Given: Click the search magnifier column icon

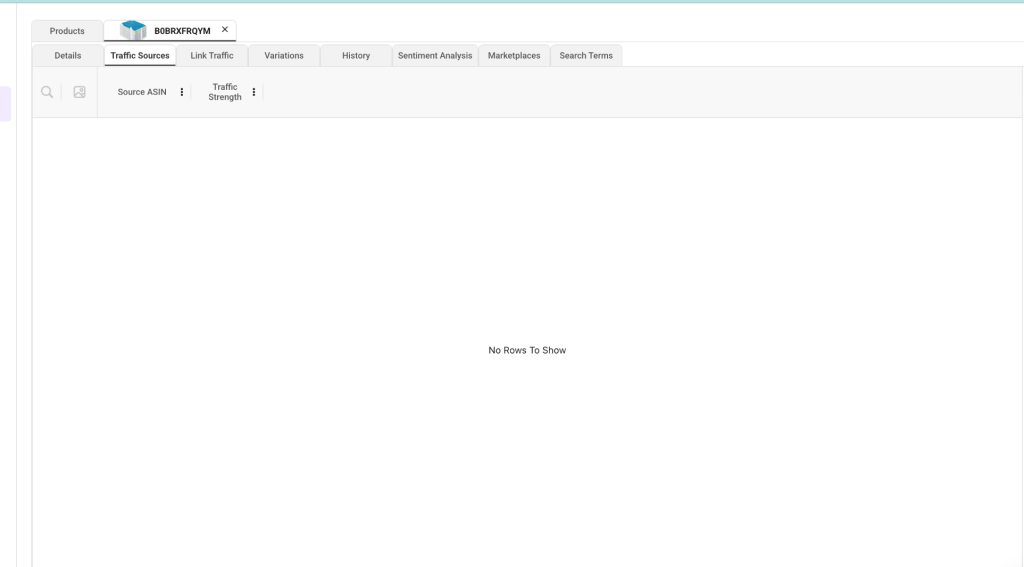Looking at the screenshot, I should coord(47,92).
